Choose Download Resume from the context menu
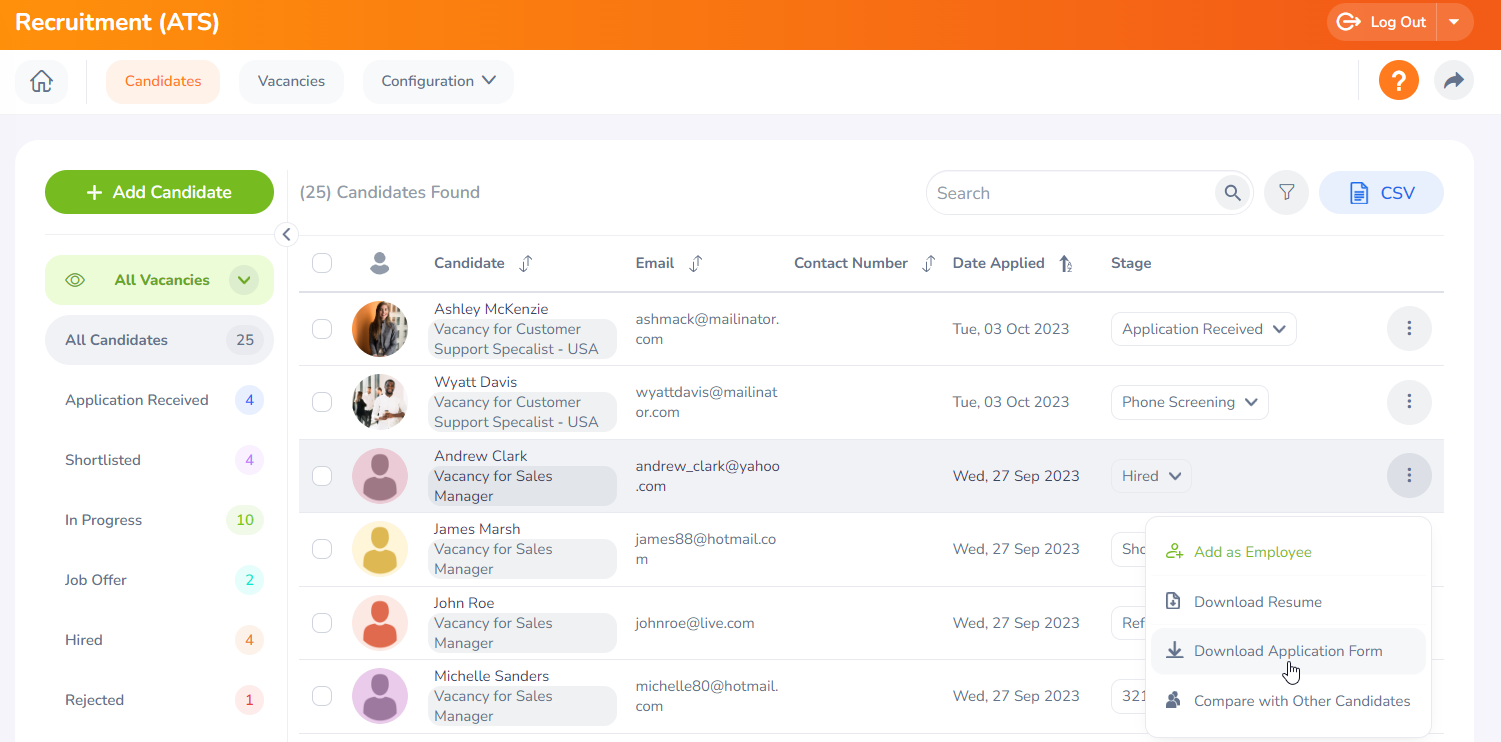 point(1257,602)
